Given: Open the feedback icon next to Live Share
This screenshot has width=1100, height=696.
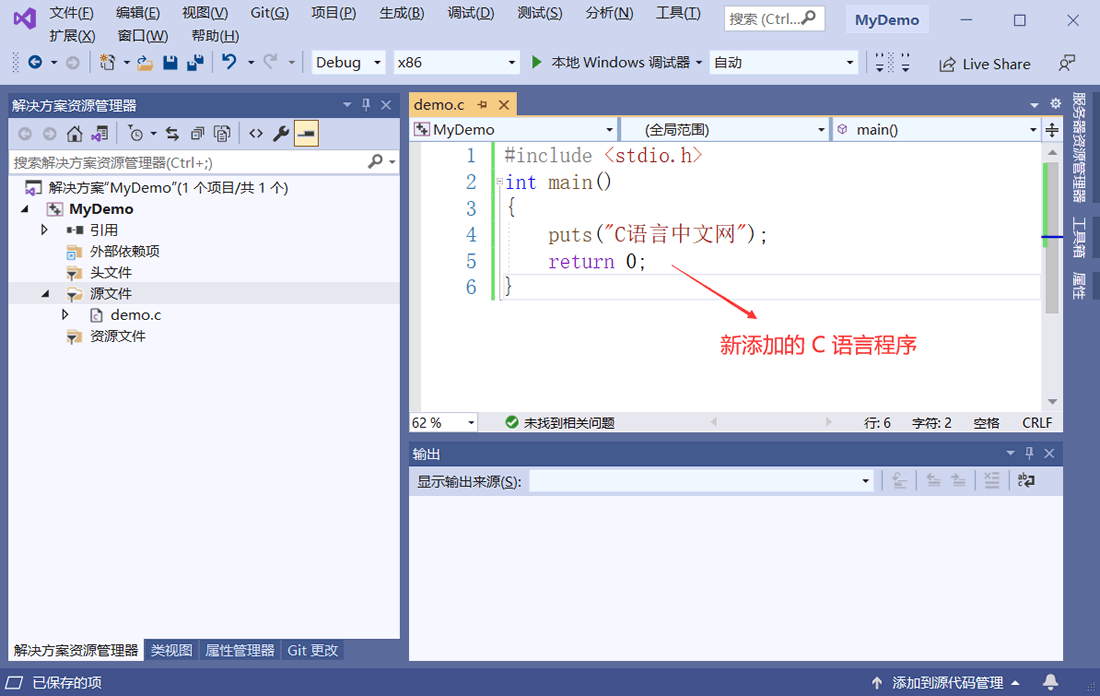Looking at the screenshot, I should 1066,63.
